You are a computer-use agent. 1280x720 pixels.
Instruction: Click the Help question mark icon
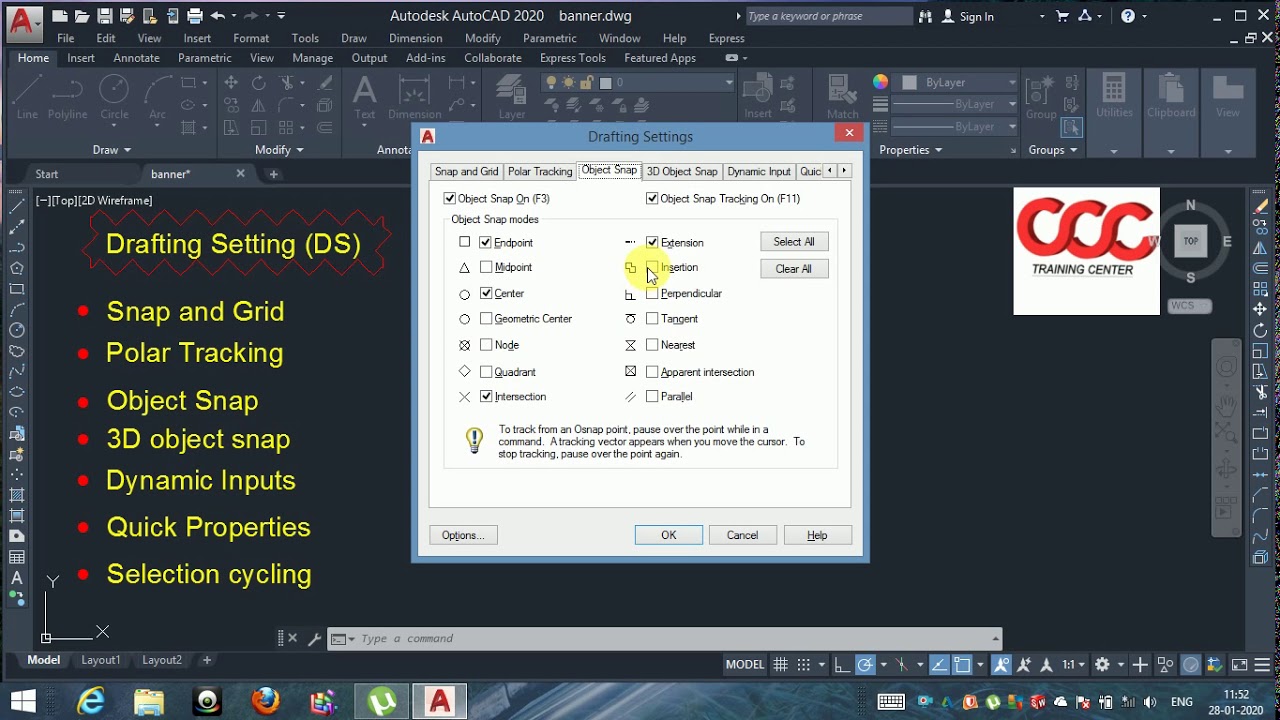point(1128,16)
